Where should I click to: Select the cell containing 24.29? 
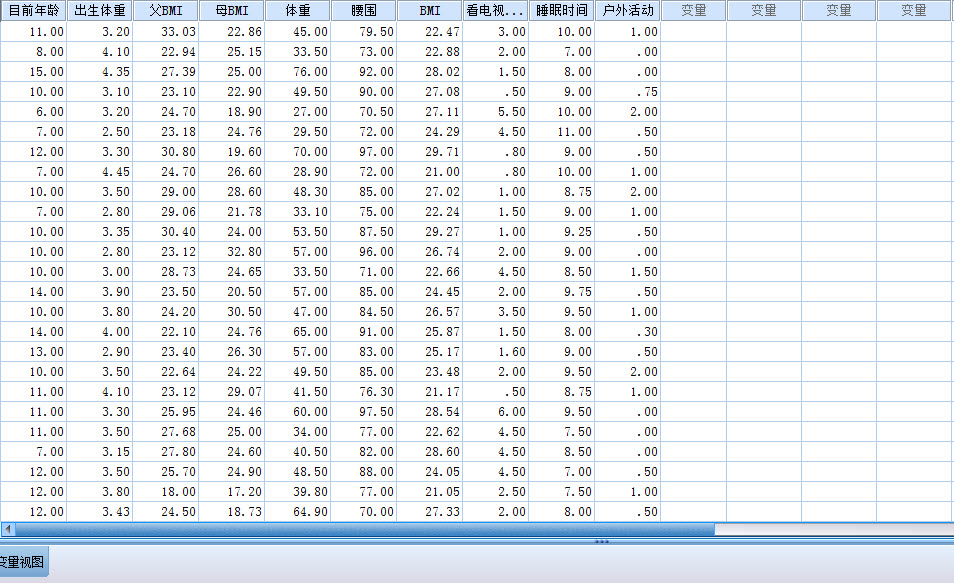(430, 132)
